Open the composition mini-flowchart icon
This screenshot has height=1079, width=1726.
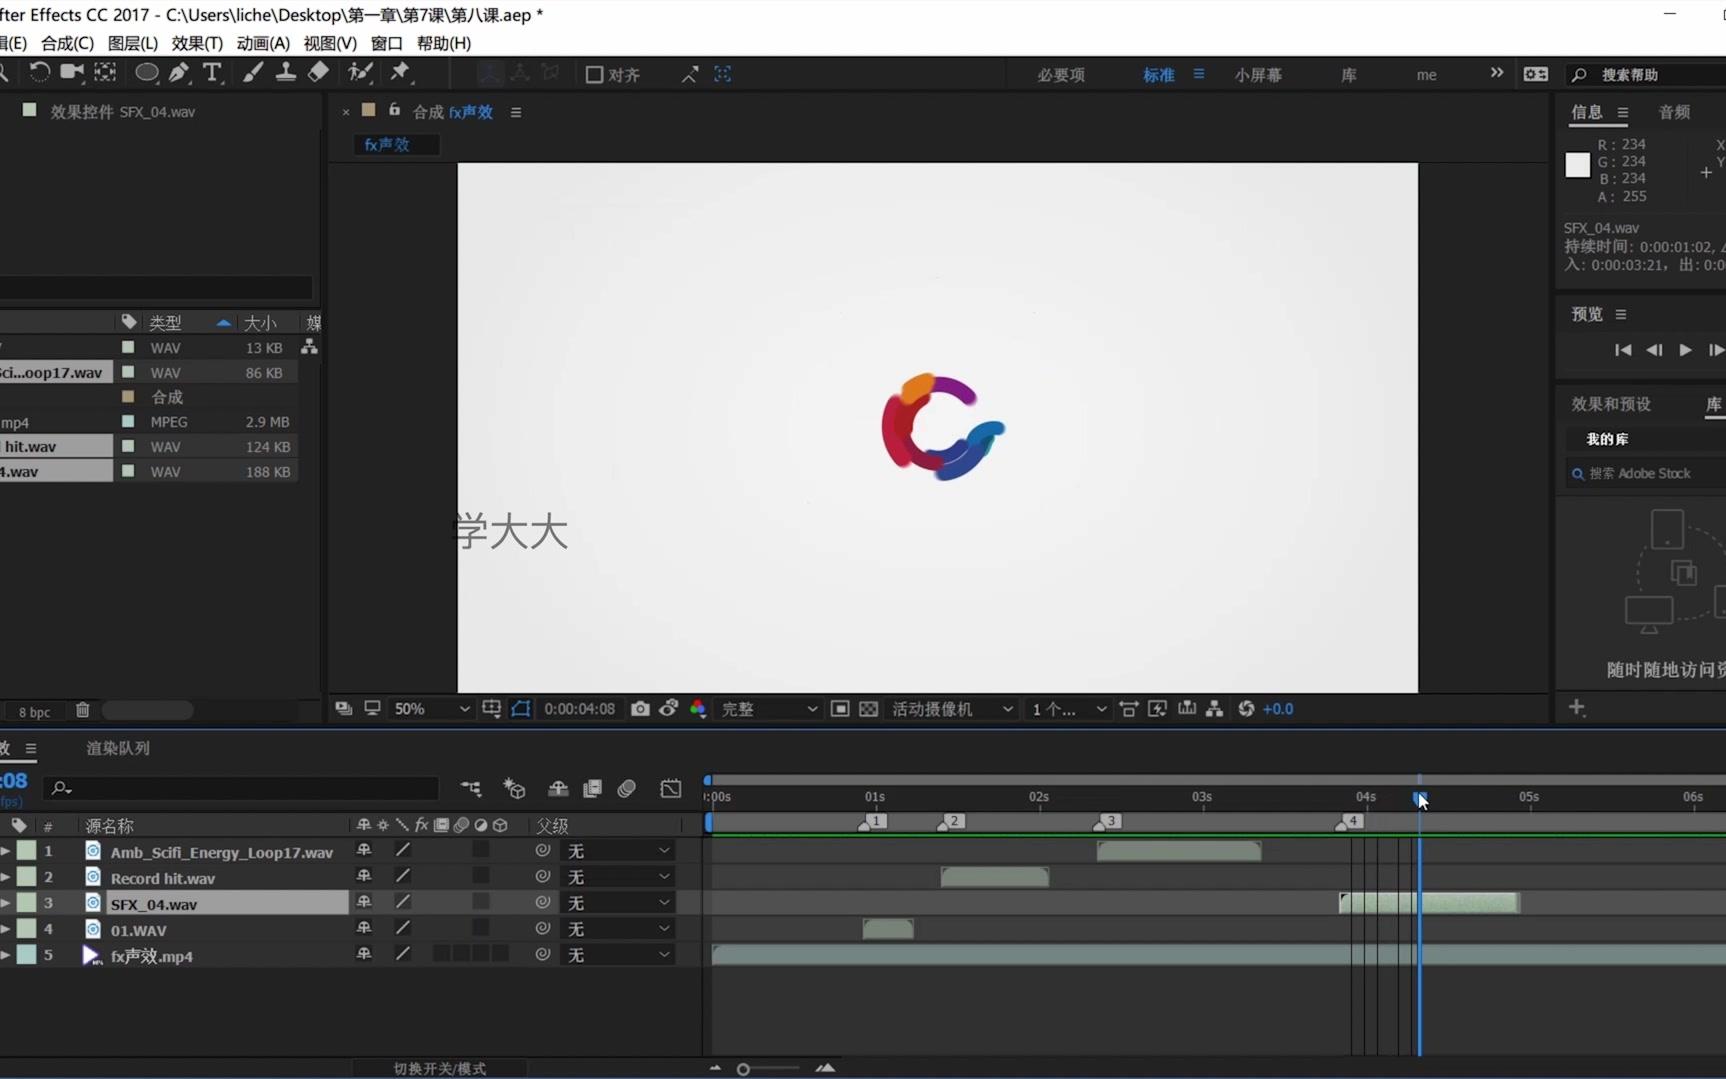click(x=471, y=789)
